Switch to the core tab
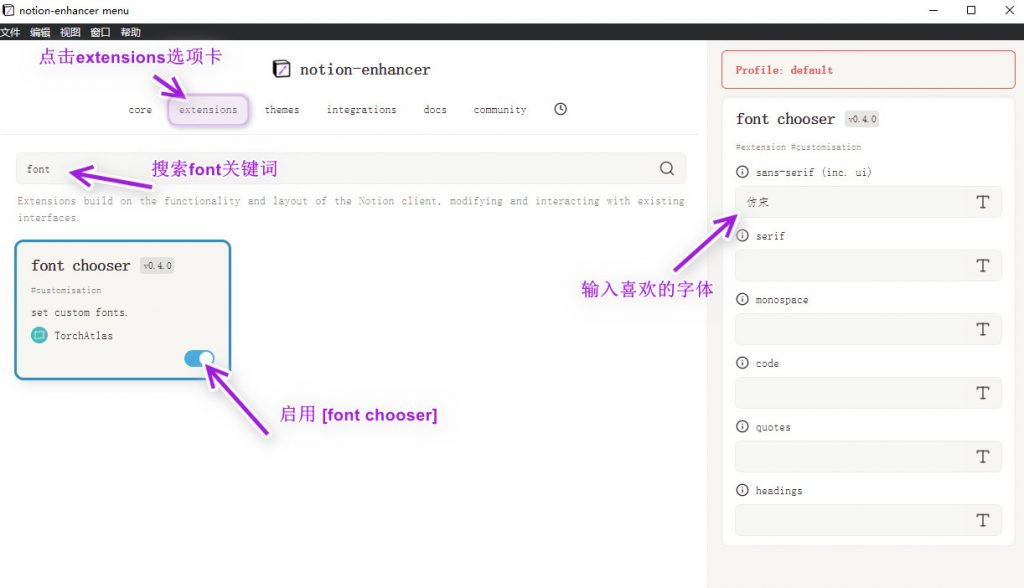Image resolution: width=1024 pixels, height=588 pixels. coord(139,110)
